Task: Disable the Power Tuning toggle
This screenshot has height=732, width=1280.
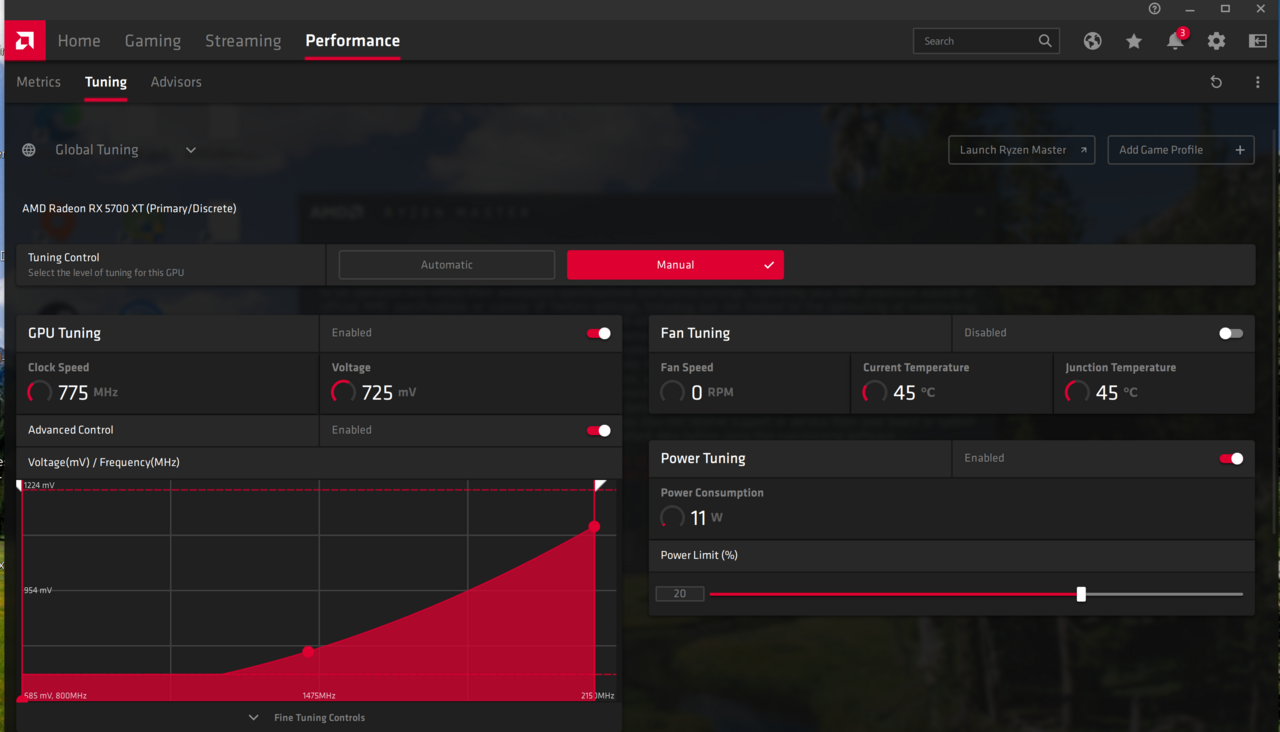Action: (x=1231, y=458)
